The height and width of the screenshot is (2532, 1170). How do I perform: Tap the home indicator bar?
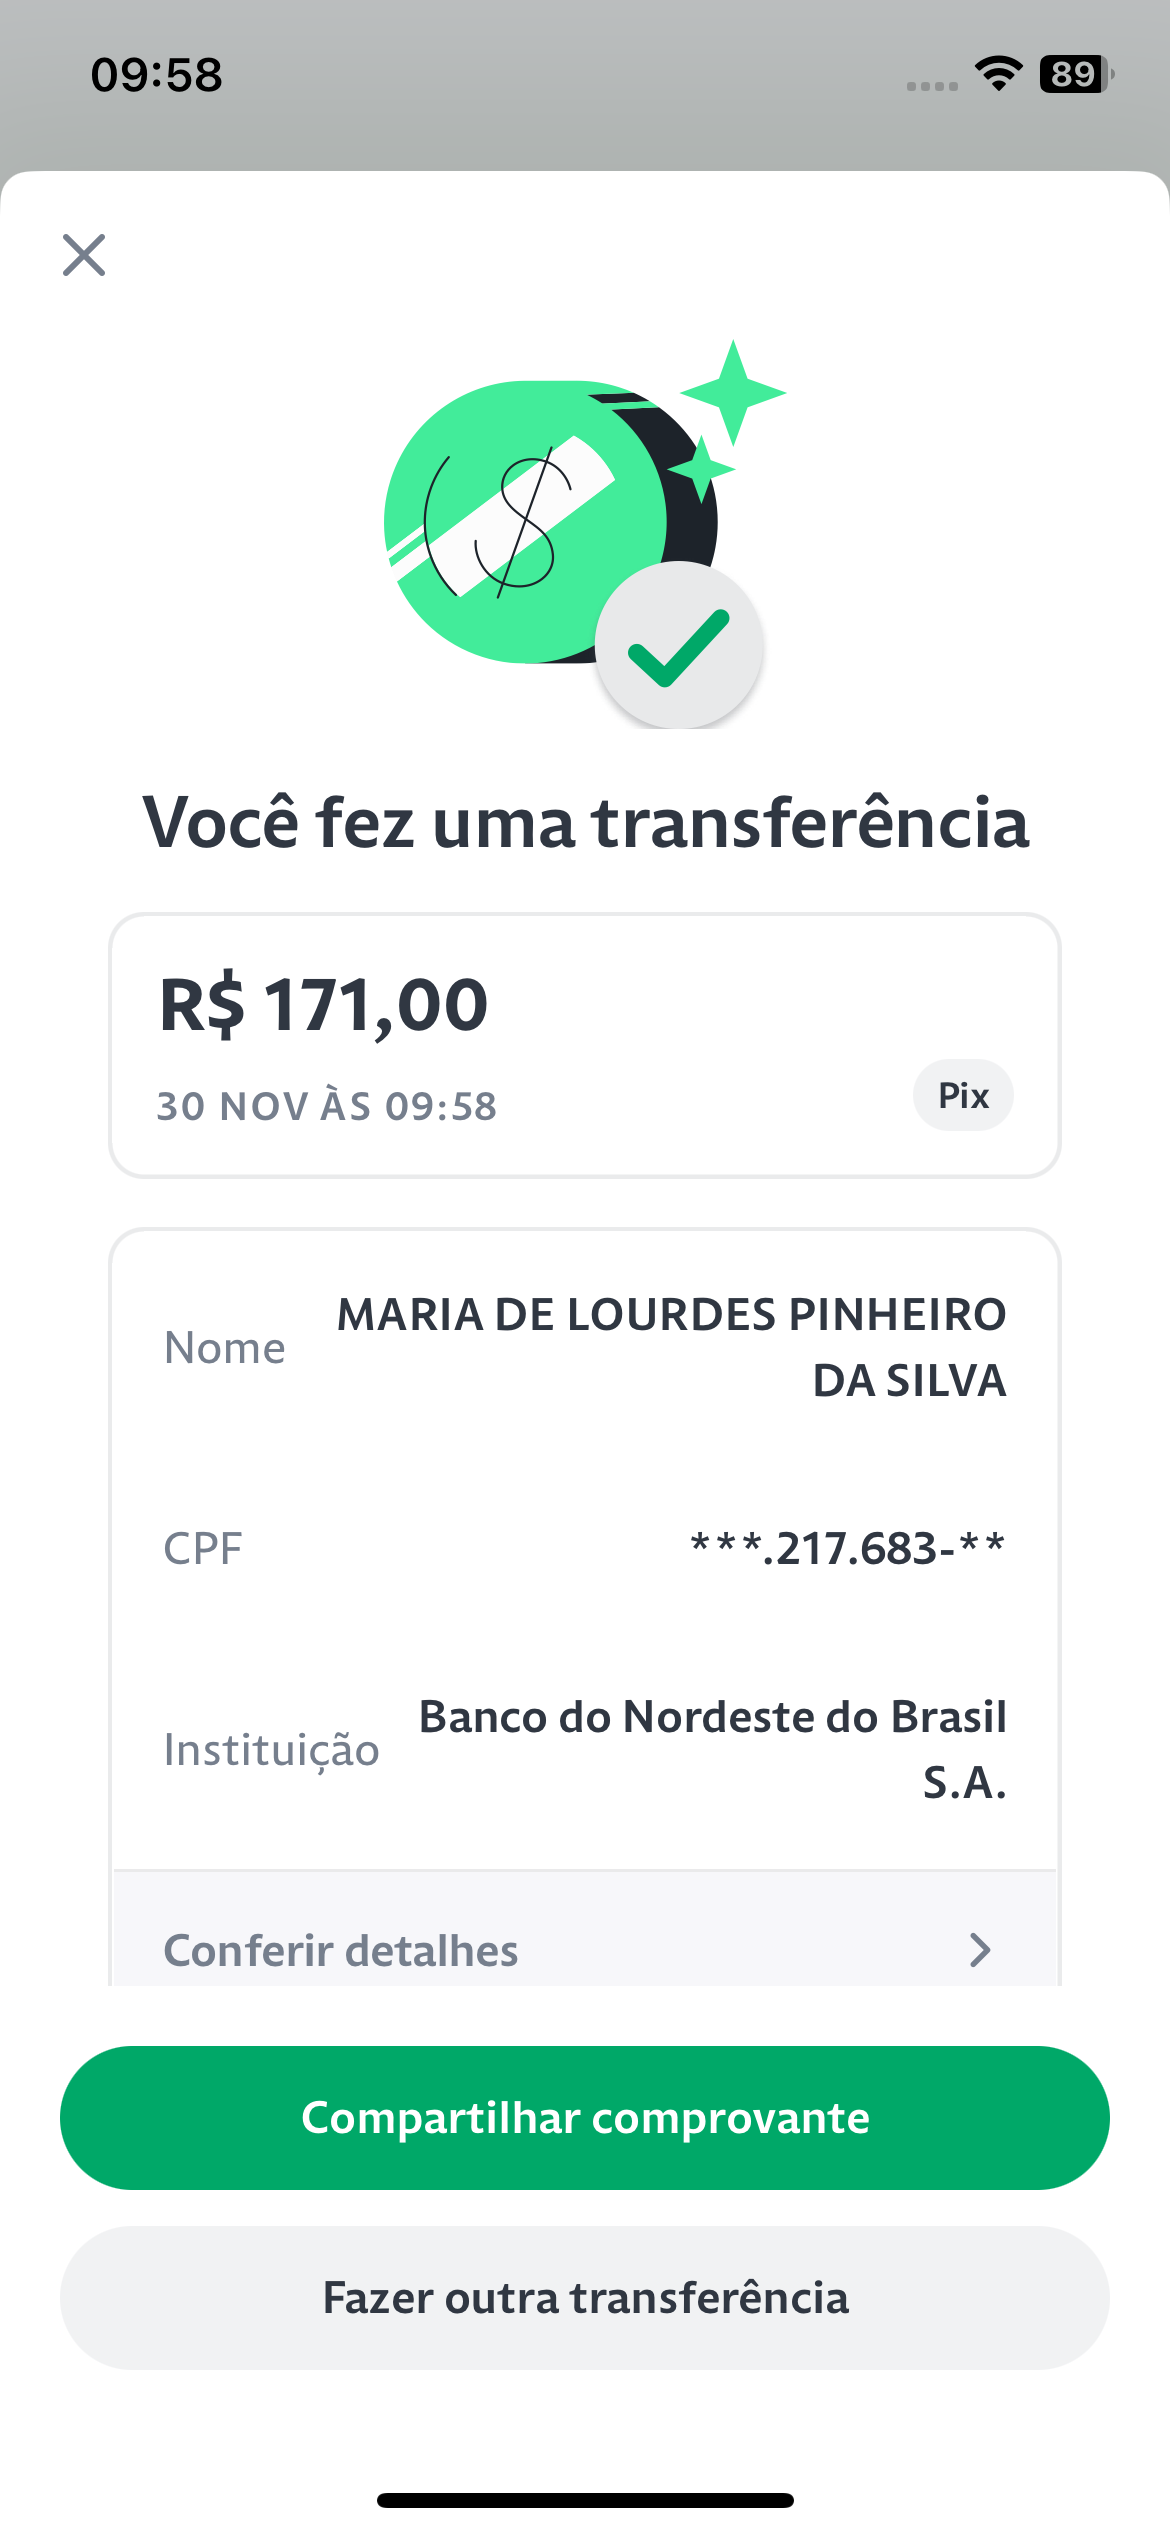[x=585, y=2500]
